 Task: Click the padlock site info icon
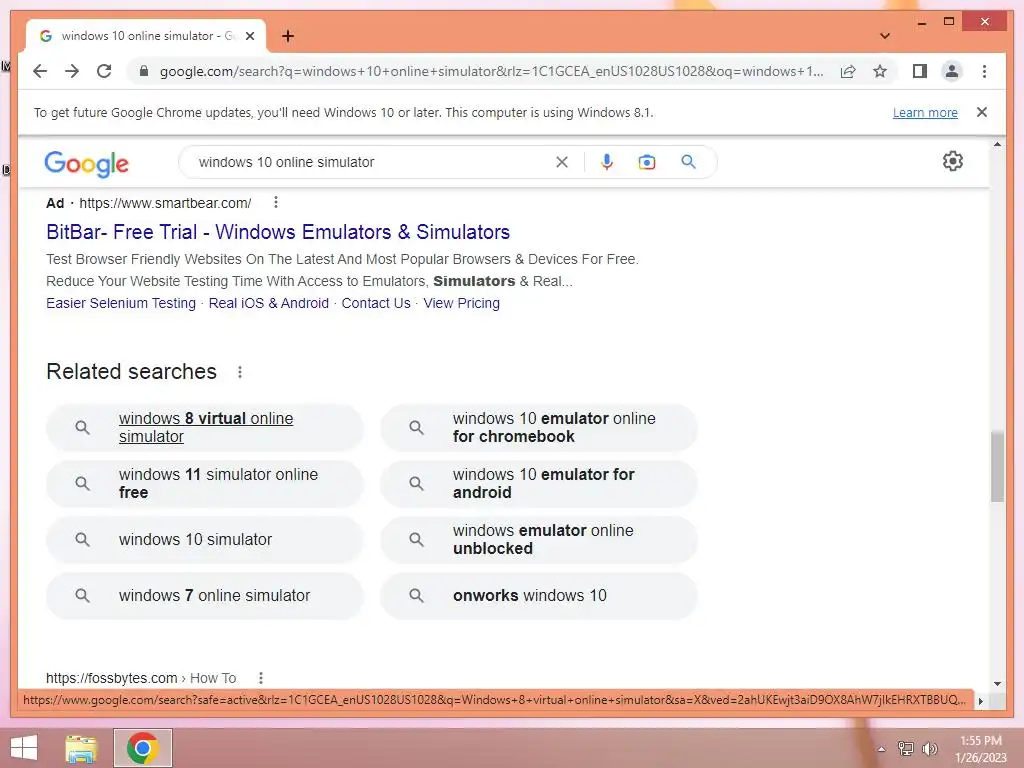point(144,71)
